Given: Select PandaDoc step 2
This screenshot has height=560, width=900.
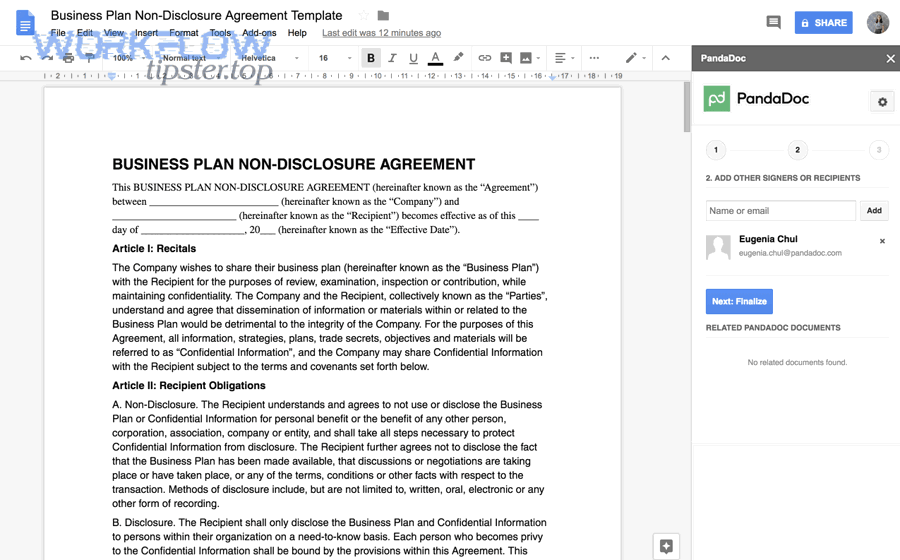Looking at the screenshot, I should 797,150.
